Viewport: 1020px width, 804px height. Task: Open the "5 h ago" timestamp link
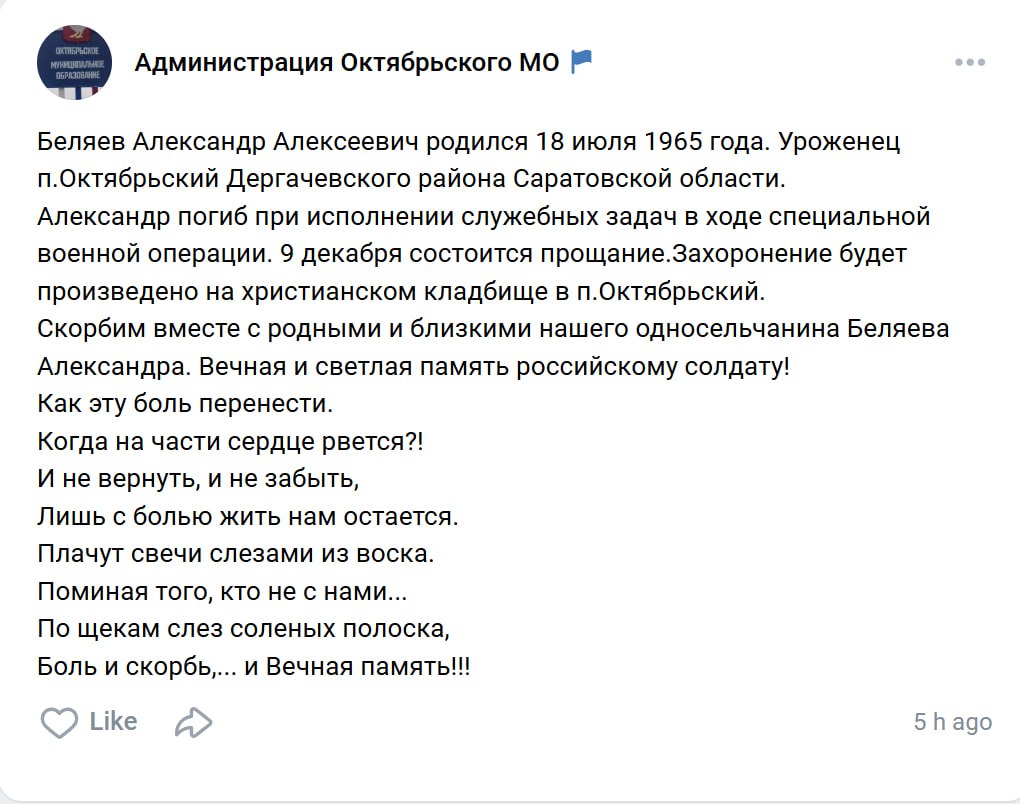[x=952, y=722]
